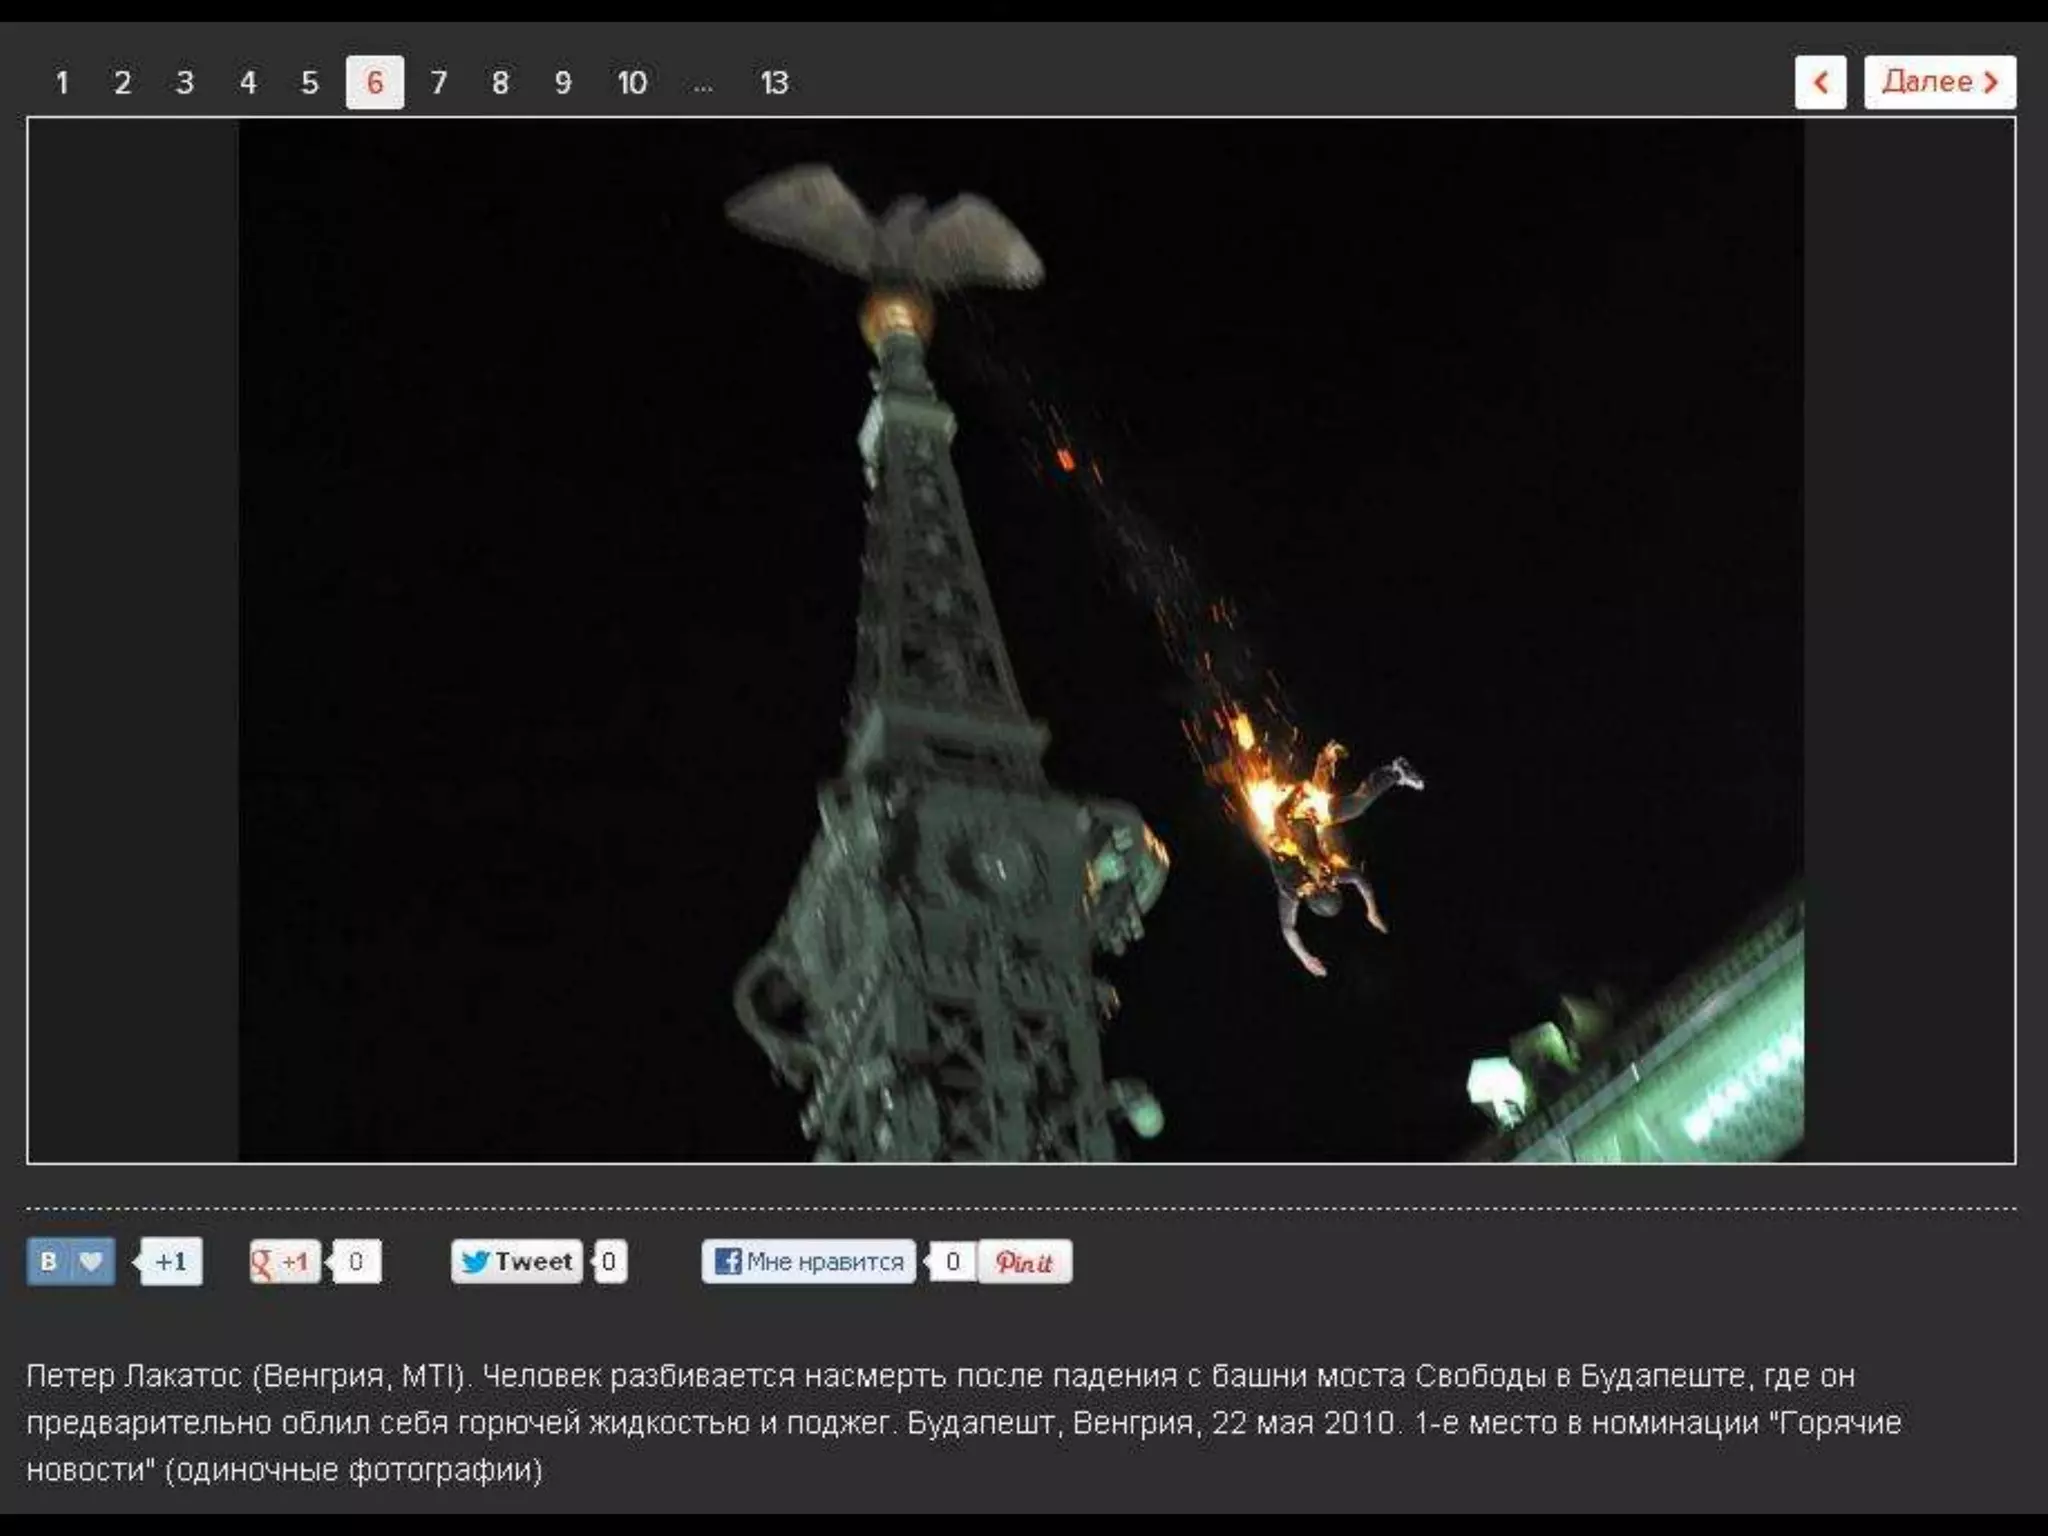The height and width of the screenshot is (1536, 2048).
Task: Click the Tweet share count
Action: coord(609,1262)
